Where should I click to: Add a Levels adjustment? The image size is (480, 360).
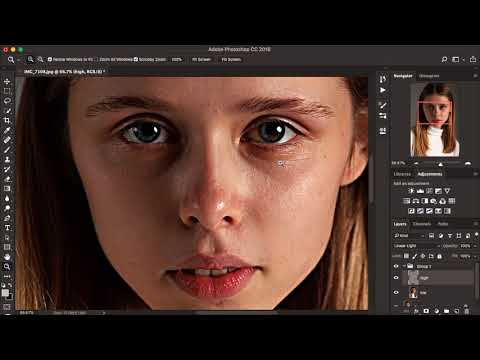pos(420,191)
